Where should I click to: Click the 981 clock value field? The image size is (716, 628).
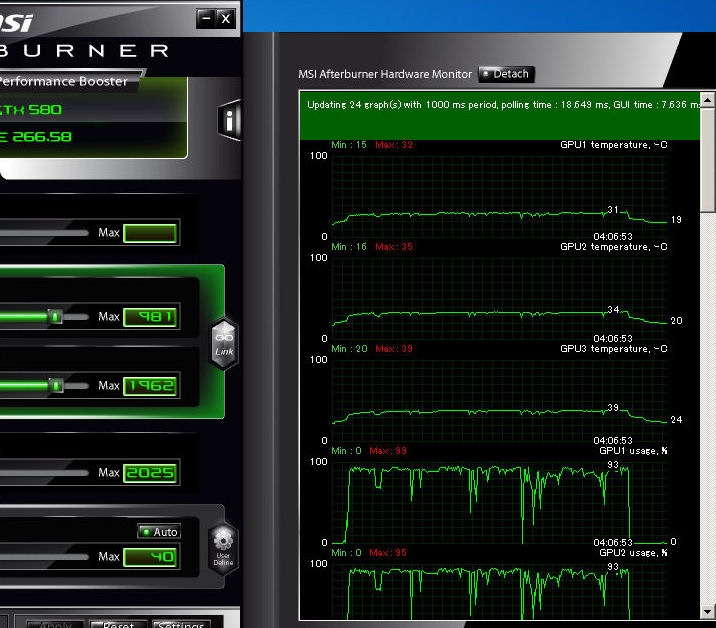click(x=150, y=317)
